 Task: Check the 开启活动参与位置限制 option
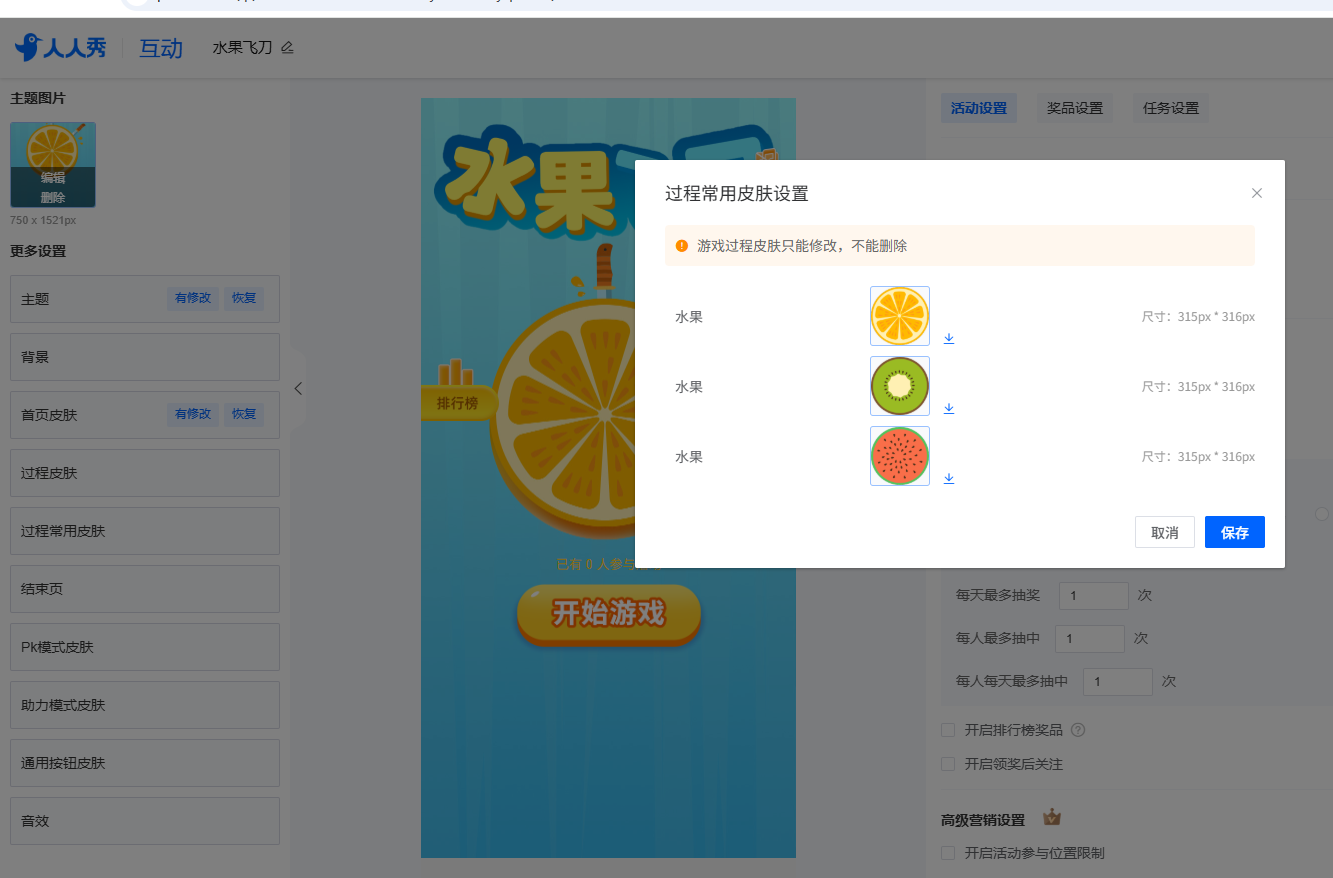[x=948, y=851]
